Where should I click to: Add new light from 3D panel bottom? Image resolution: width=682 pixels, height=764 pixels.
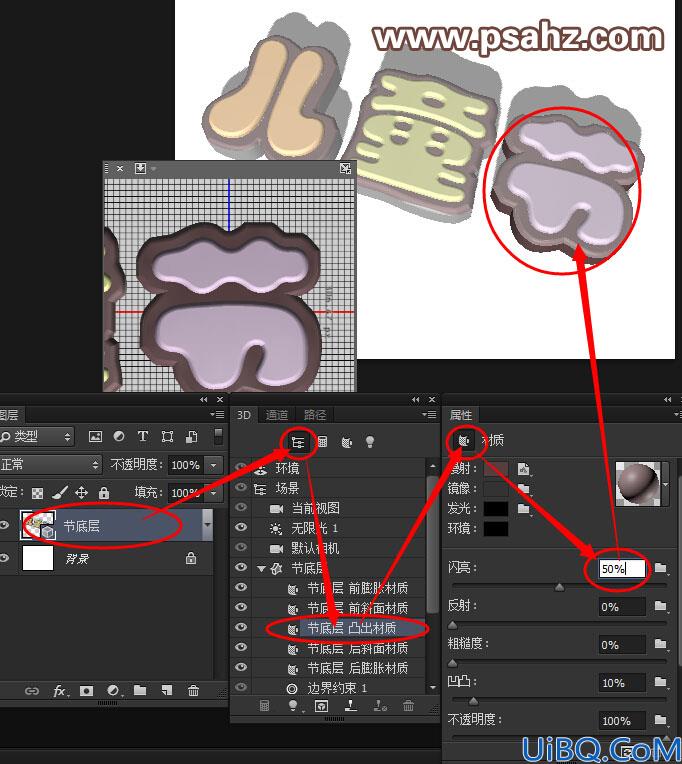click(x=294, y=706)
